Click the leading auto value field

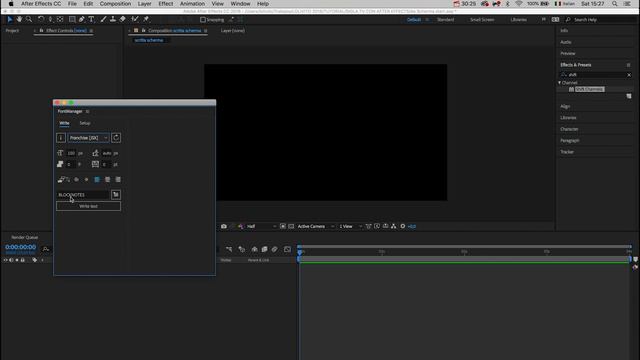click(x=107, y=153)
